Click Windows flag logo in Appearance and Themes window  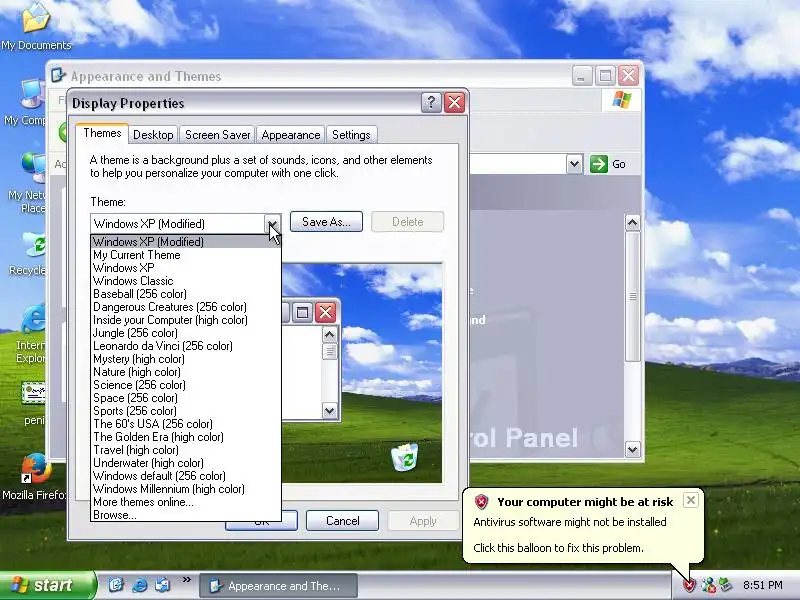click(621, 100)
